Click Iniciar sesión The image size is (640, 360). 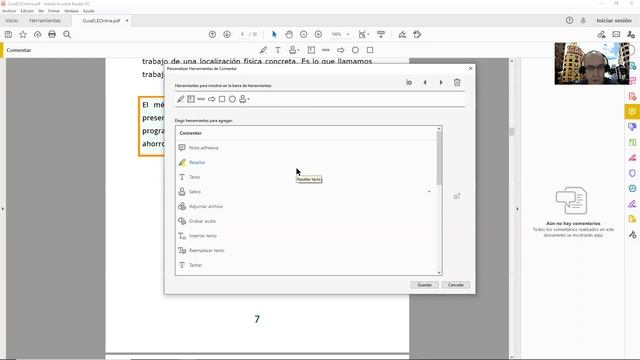(614, 20)
